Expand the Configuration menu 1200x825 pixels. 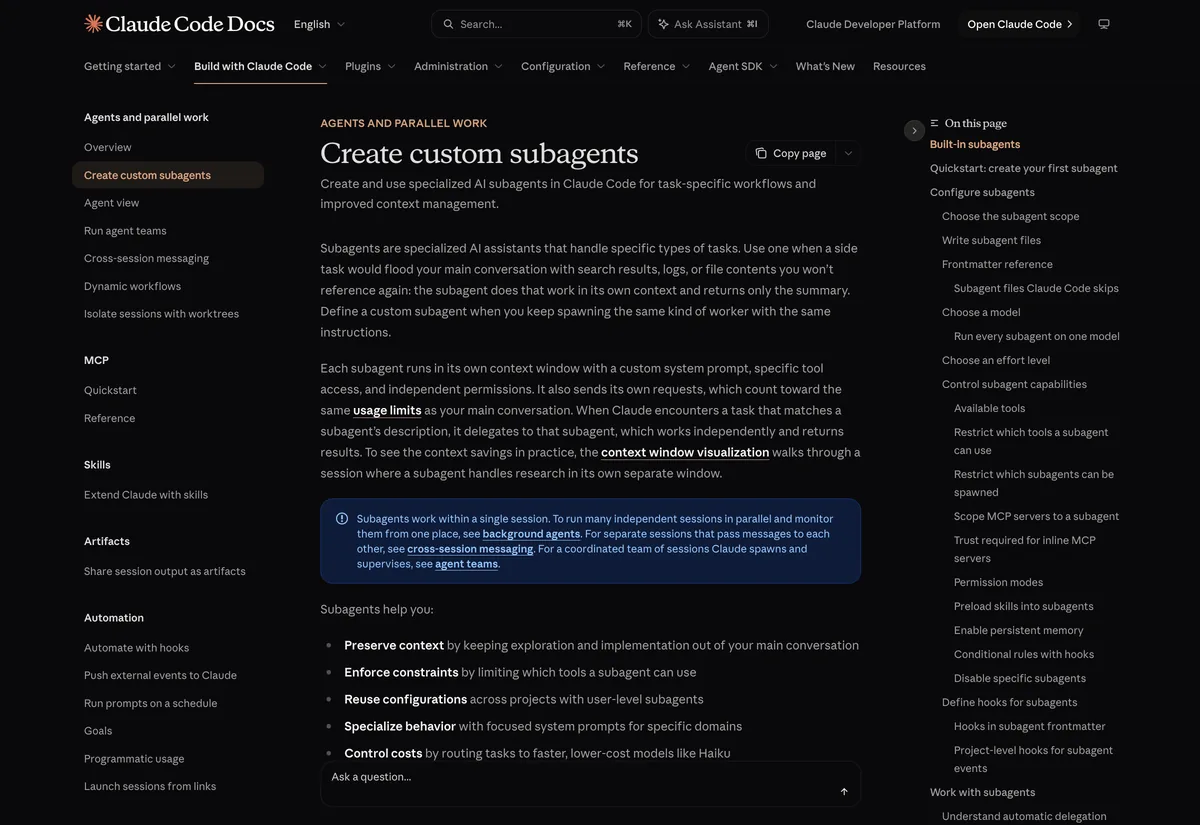(x=563, y=66)
